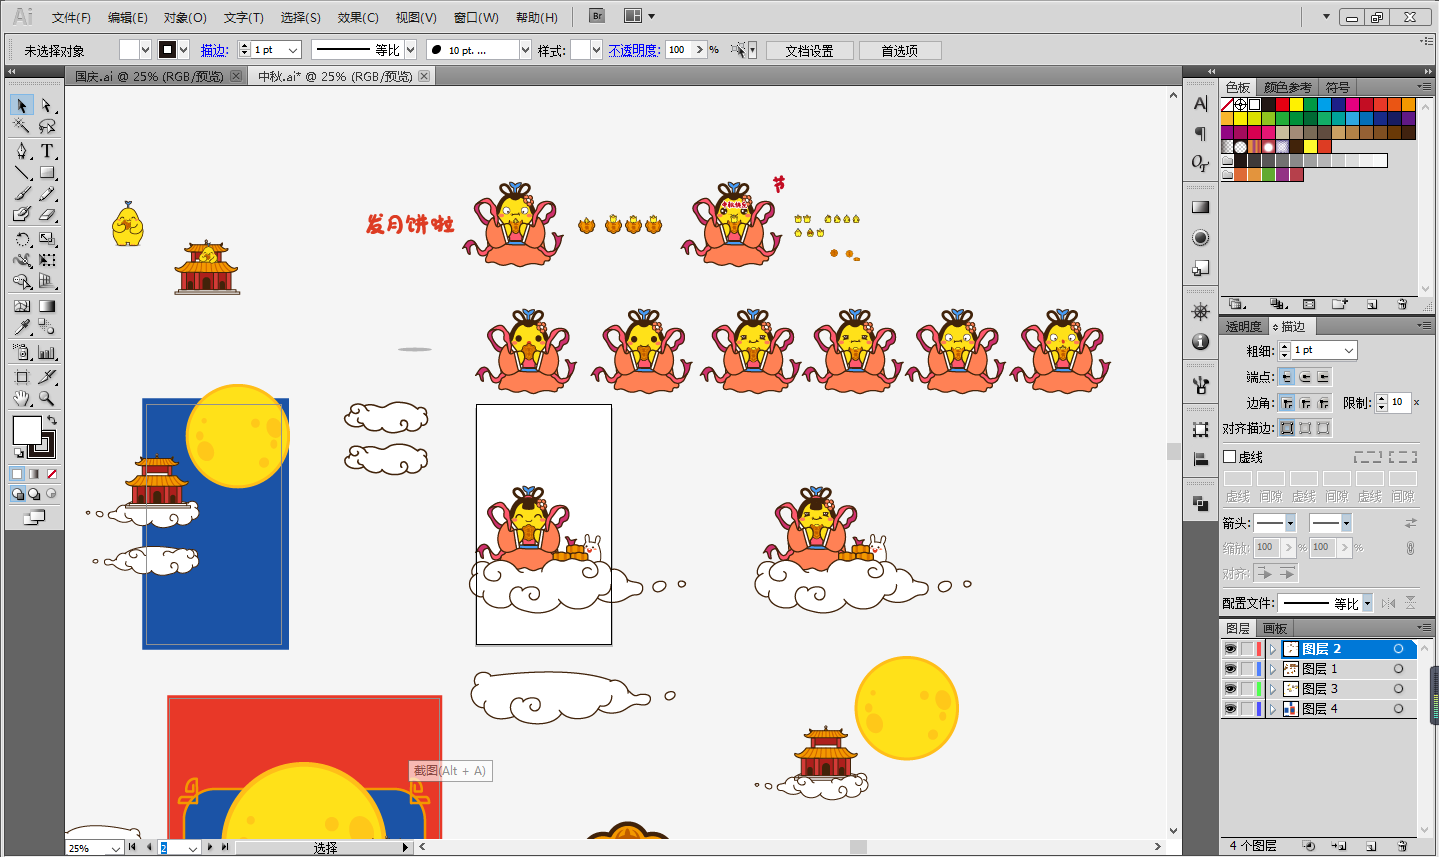1439x857 pixels.
Task: Expand layer 图层 3 contents
Action: pyautogui.click(x=1273, y=689)
